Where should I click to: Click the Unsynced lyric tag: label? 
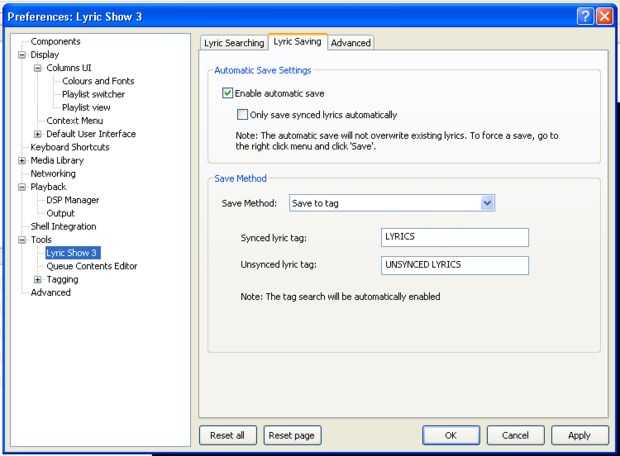point(278,265)
